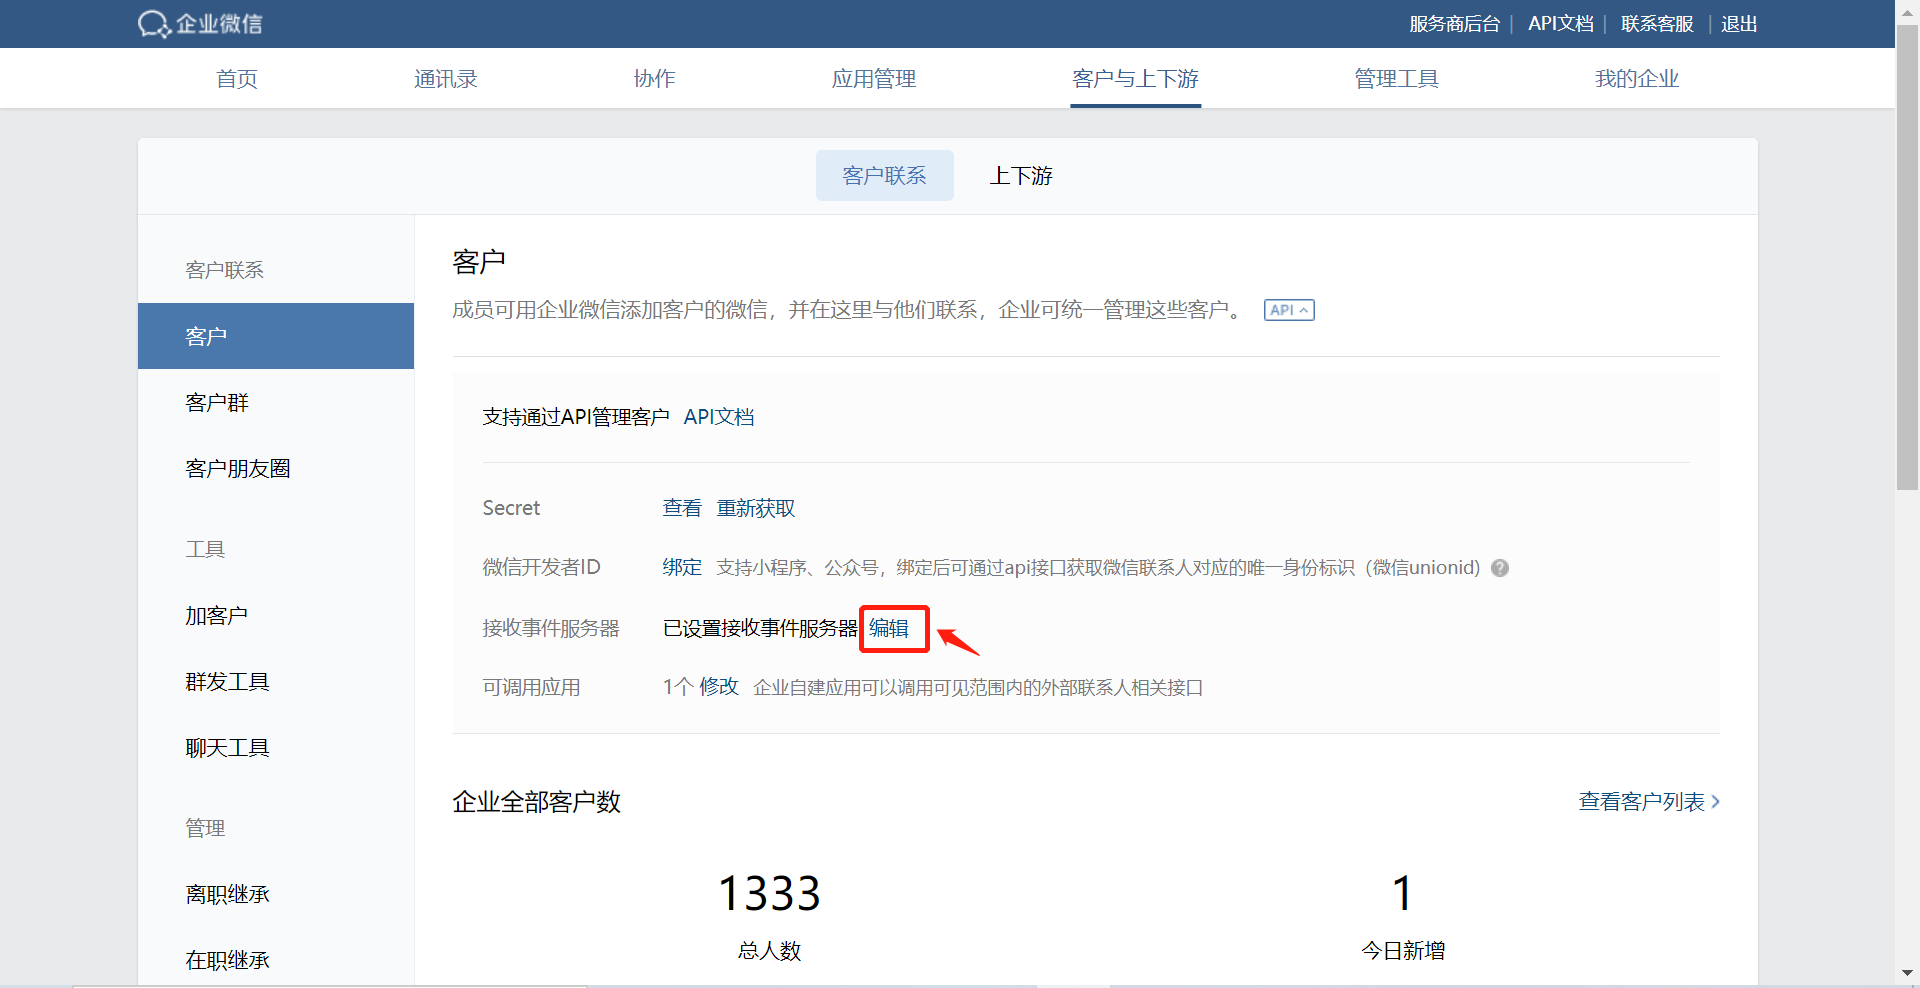Screen dimensions: 1920x988
Task: Click 编辑 for 接收事件服务器
Action: coord(889,628)
